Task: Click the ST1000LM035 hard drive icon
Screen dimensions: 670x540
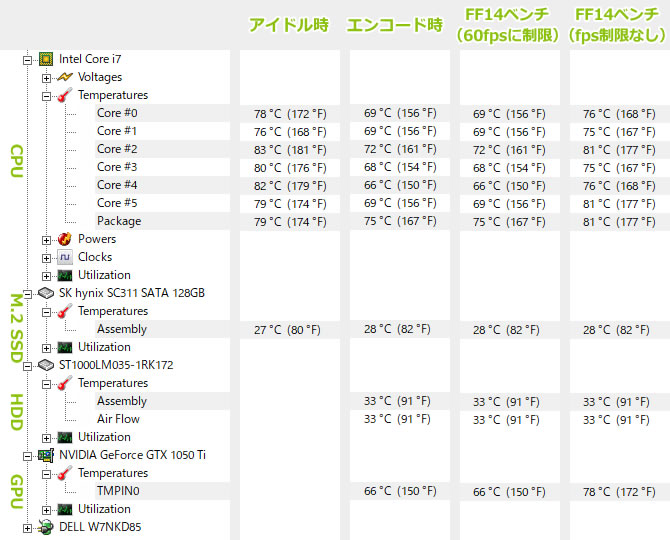Action: (x=46, y=365)
